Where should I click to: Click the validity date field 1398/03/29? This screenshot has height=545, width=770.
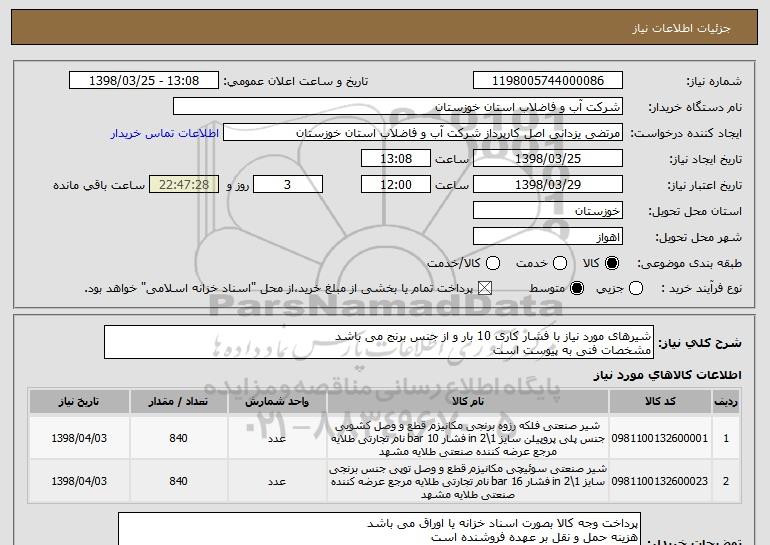(548, 185)
